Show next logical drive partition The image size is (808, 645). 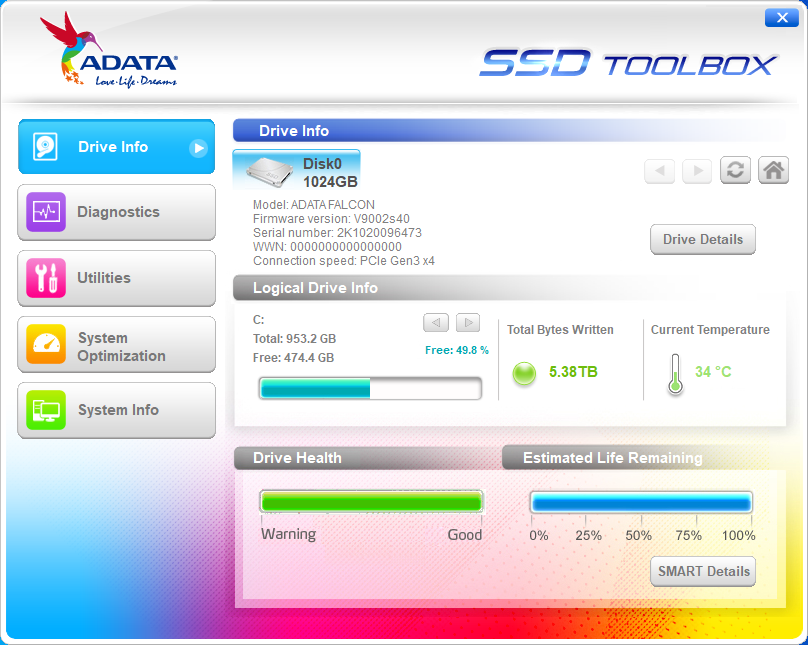click(x=468, y=322)
